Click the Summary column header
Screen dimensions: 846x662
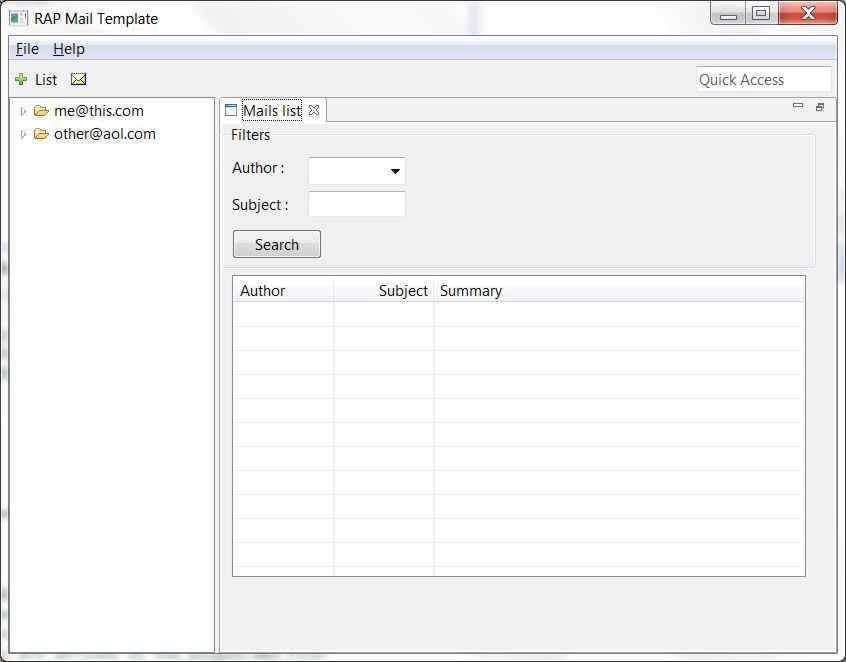coord(618,291)
